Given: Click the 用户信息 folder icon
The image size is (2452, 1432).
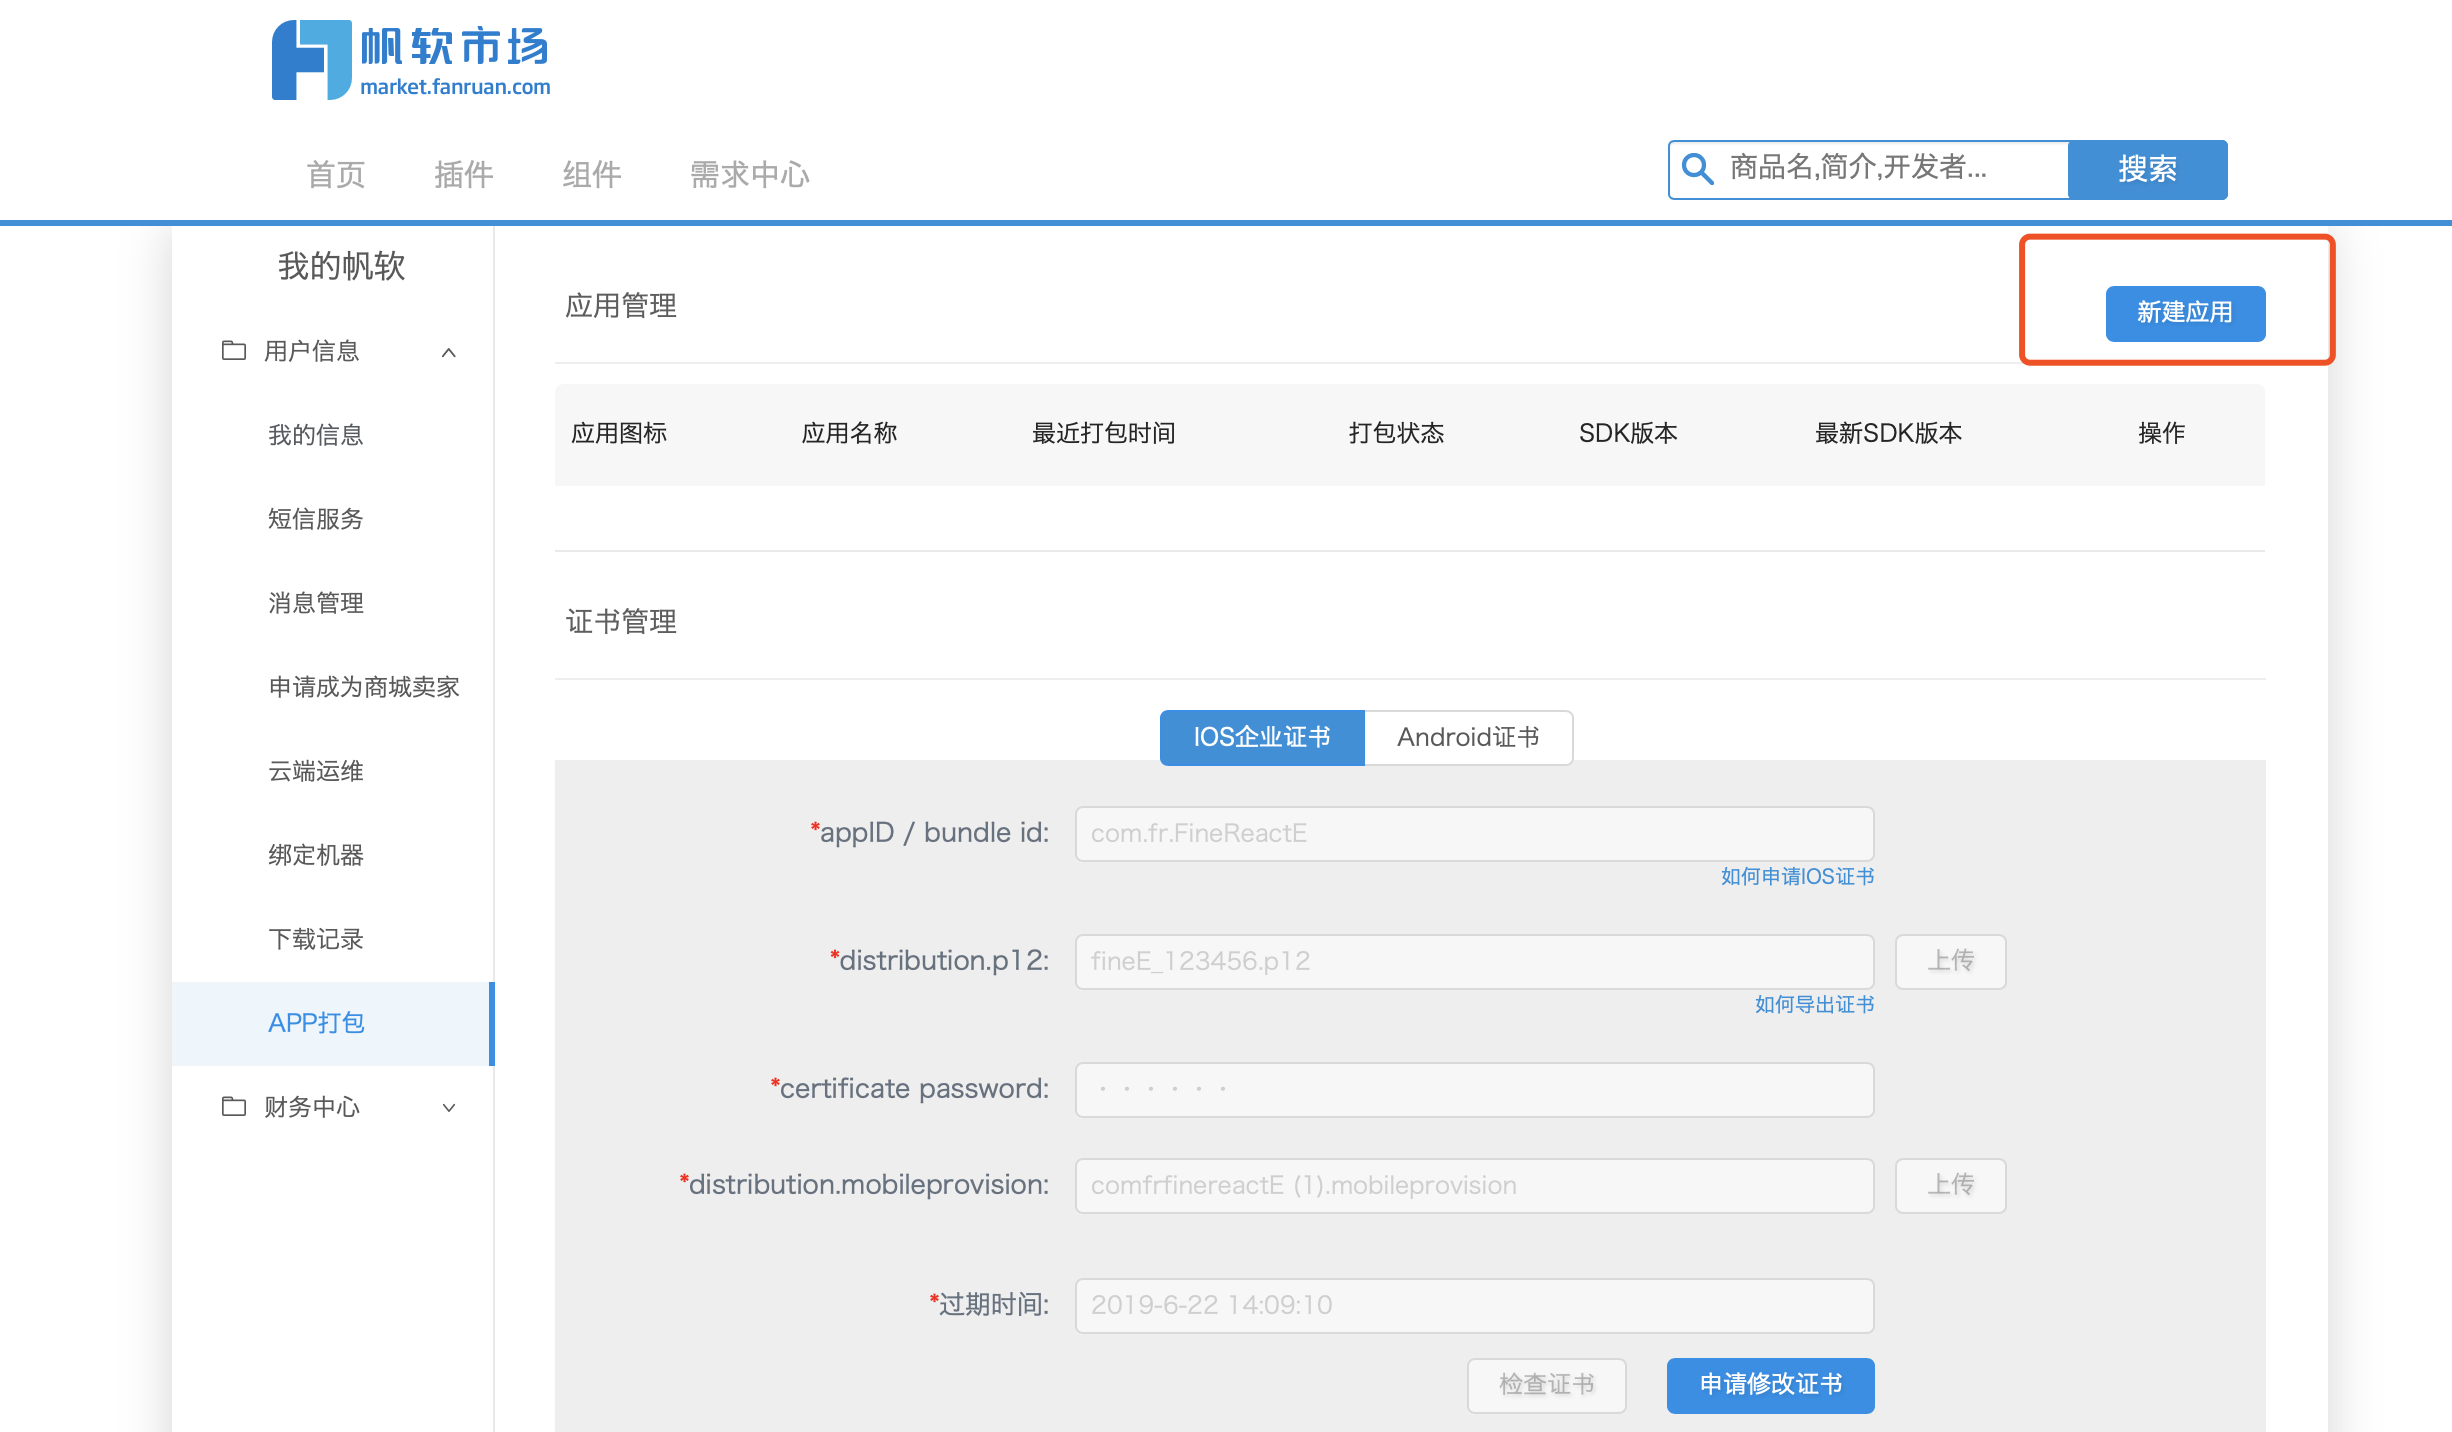Looking at the screenshot, I should coord(233,351).
